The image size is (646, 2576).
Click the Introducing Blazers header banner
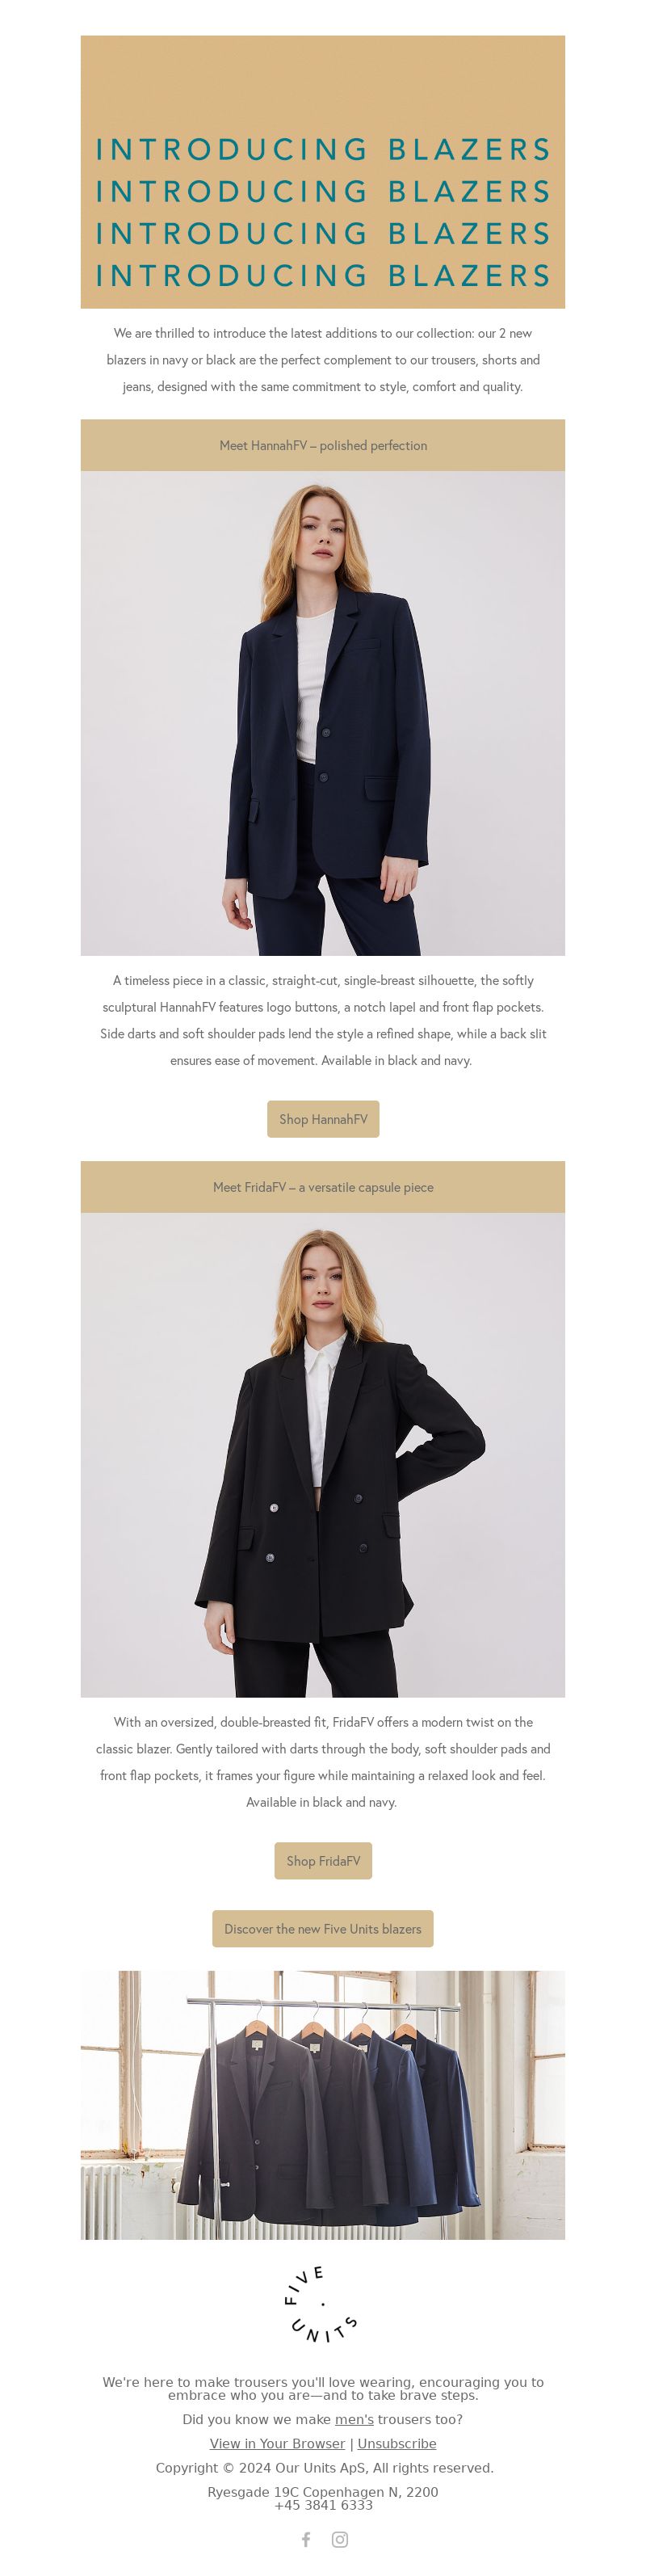pos(323,172)
